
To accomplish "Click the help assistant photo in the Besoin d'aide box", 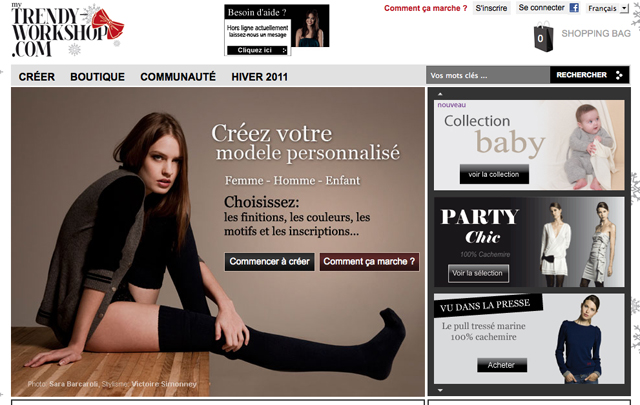I will click(310, 27).
